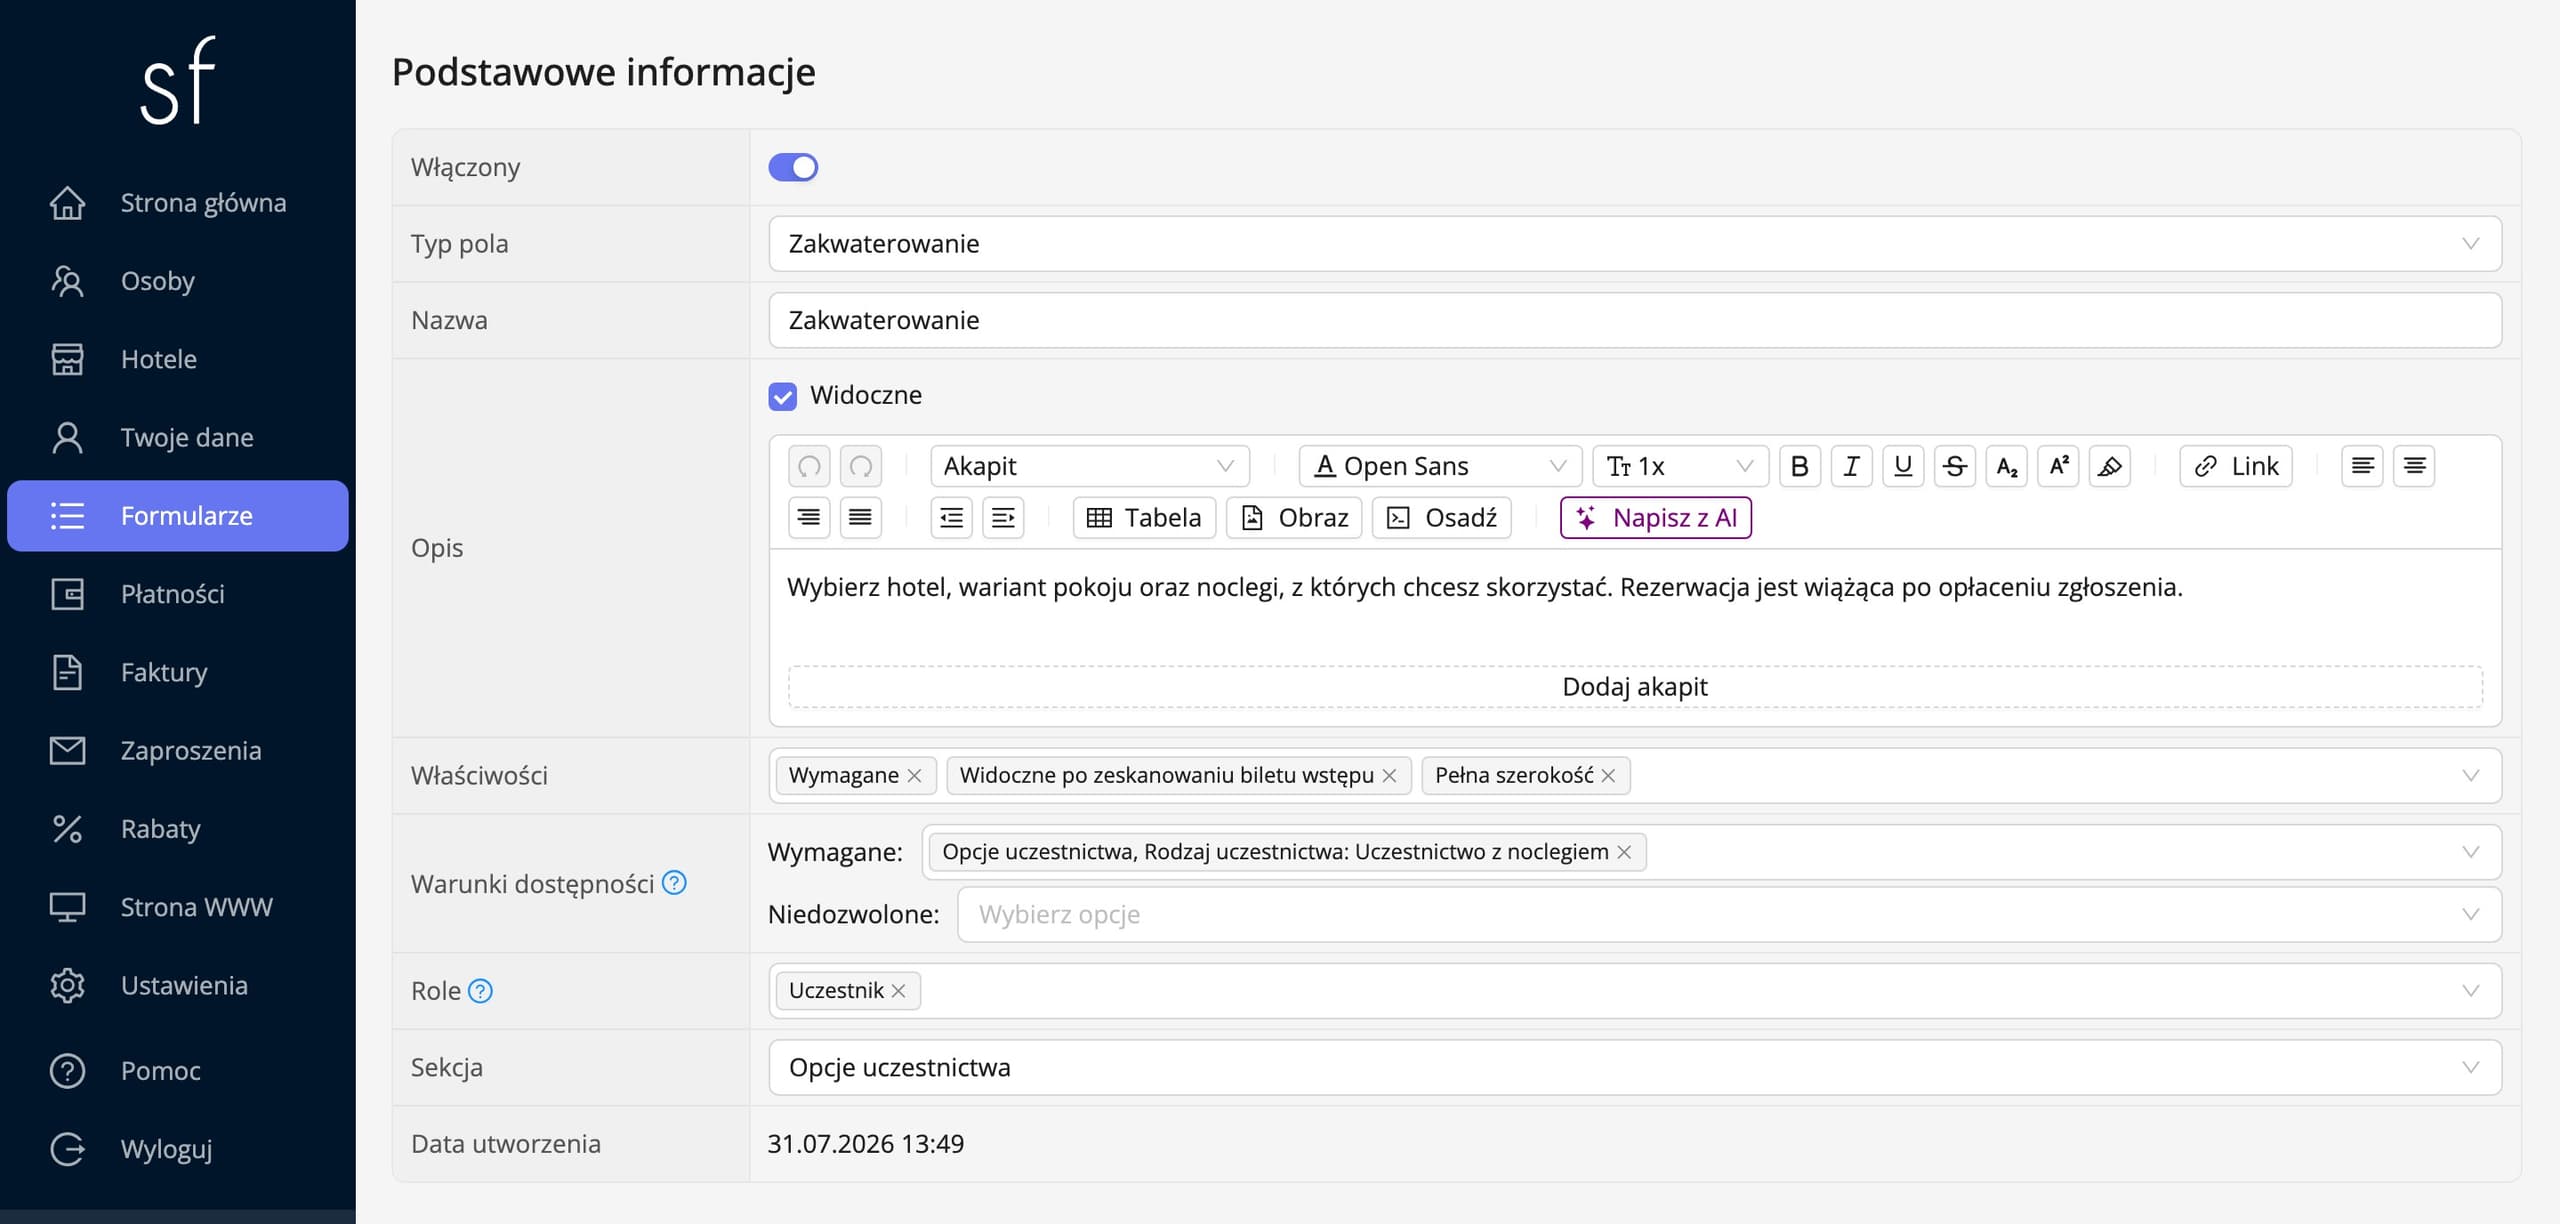The width and height of the screenshot is (2560, 1224).
Task: Apply strikethrough formatting
Action: point(1954,466)
